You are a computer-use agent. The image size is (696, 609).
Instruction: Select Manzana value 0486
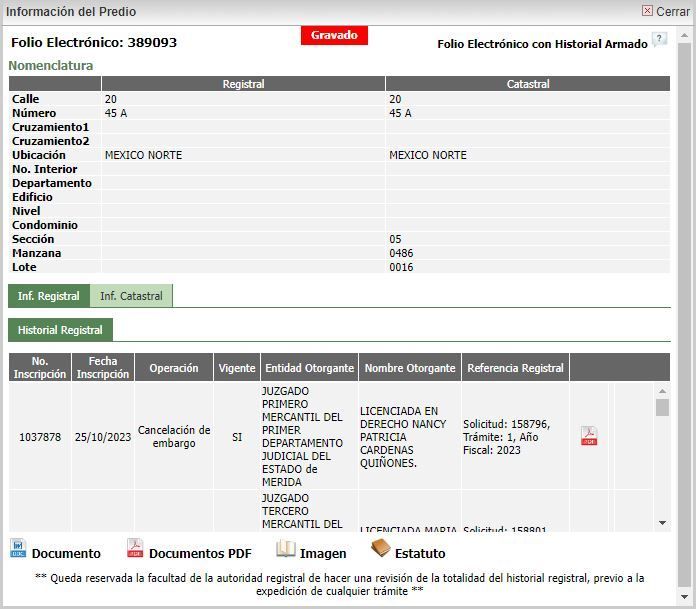pyautogui.click(x=401, y=253)
